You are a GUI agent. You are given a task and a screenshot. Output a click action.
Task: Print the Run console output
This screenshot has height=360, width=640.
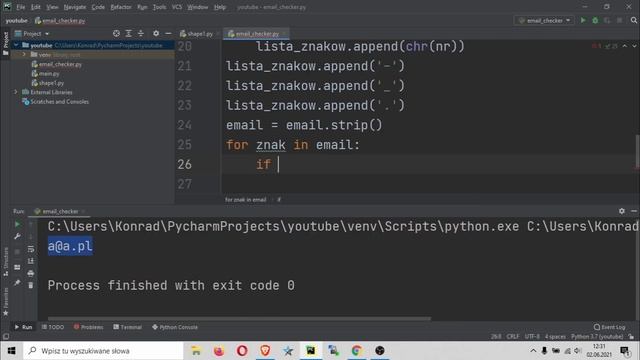[x=31, y=273]
